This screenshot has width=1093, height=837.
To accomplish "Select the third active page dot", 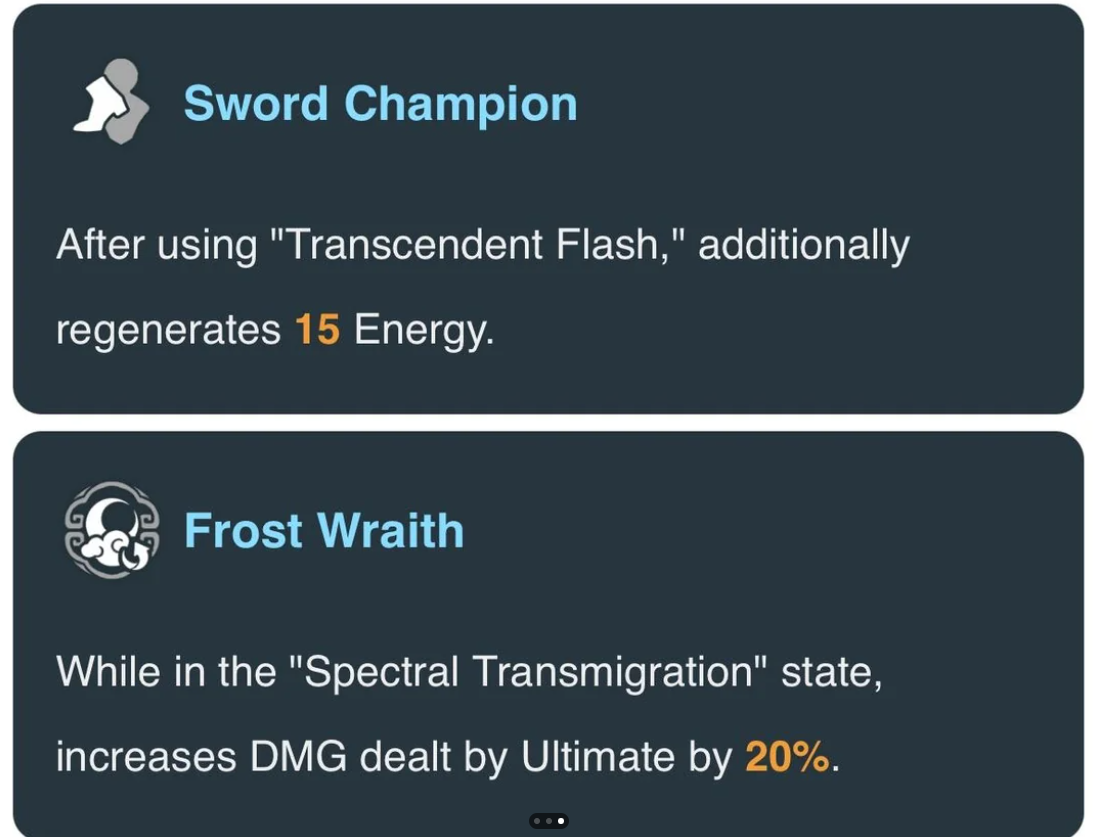I will pyautogui.click(x=561, y=821).
